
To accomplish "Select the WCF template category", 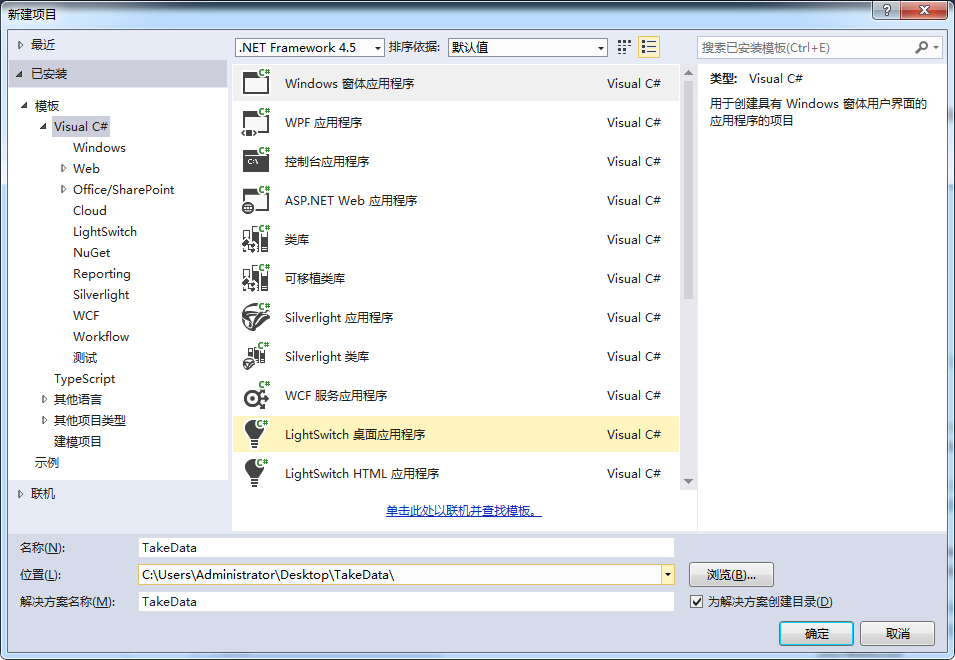I will (86, 315).
